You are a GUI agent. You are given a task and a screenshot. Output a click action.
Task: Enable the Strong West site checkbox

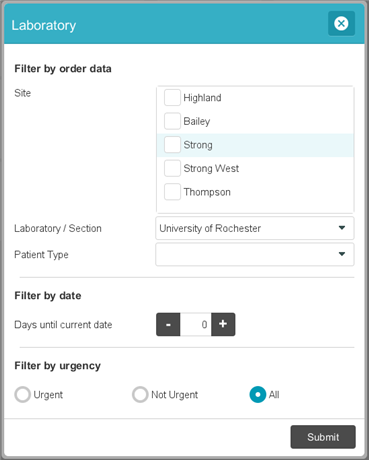click(172, 168)
